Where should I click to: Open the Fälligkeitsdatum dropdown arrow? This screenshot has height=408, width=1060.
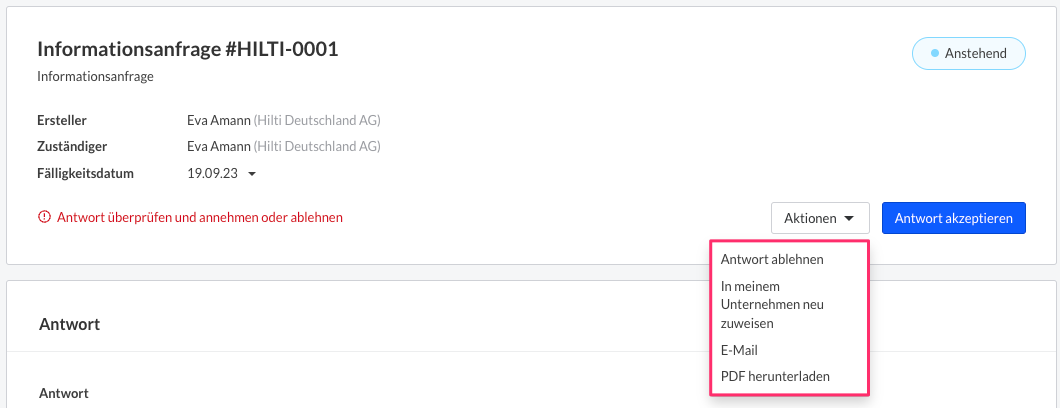[251, 174]
